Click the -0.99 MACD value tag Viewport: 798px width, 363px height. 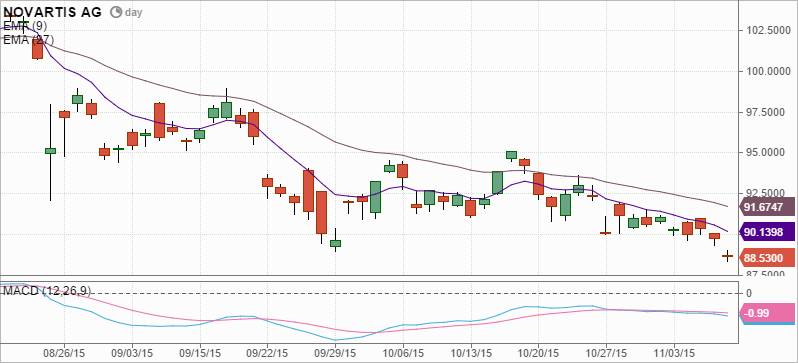click(x=766, y=314)
